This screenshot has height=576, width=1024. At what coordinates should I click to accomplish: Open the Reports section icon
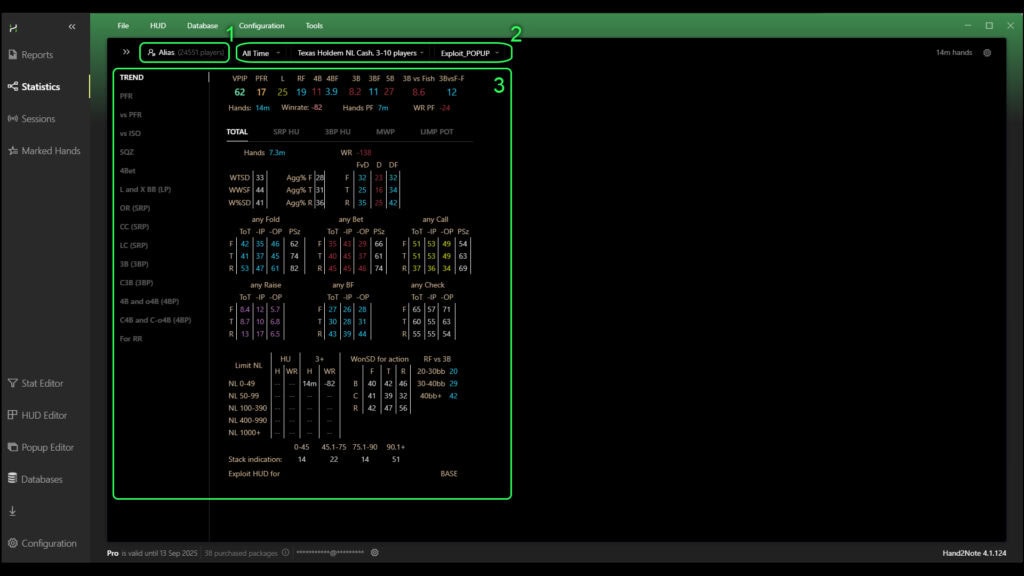(x=12, y=55)
